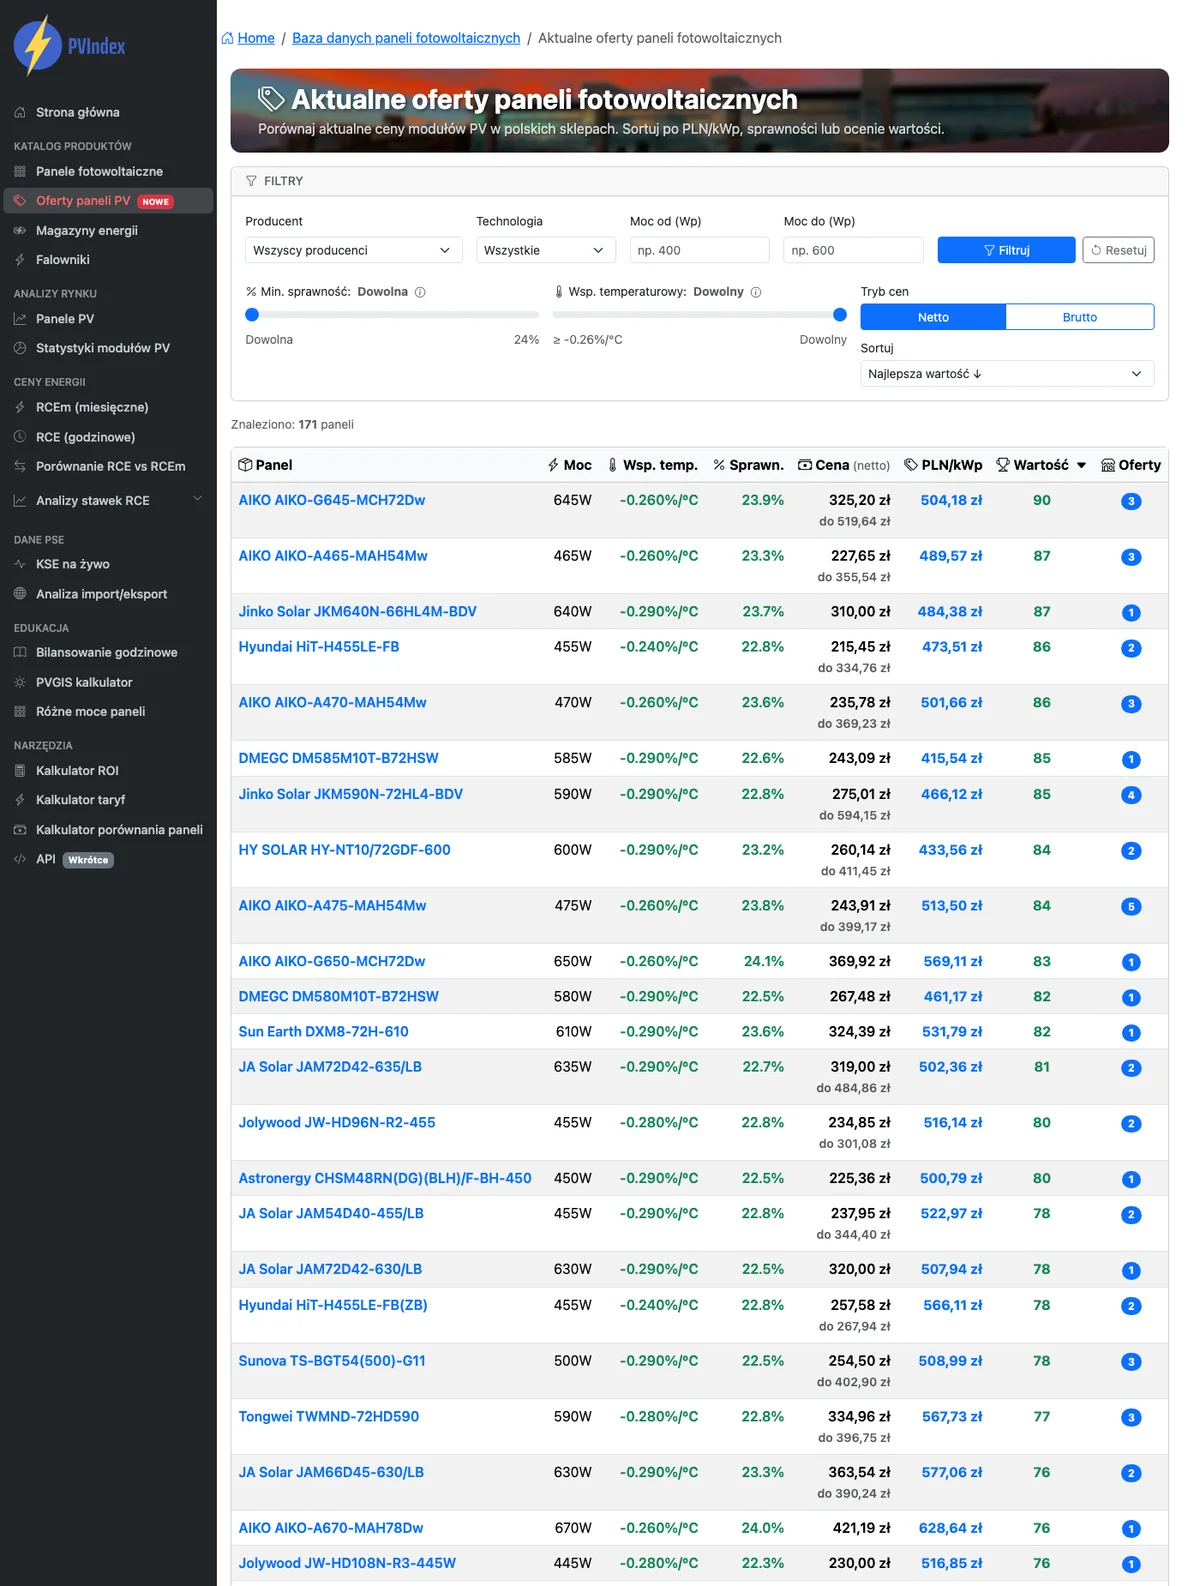Sort table by Moc column header
Screen dimensions: 1200x1586
click(x=569, y=465)
